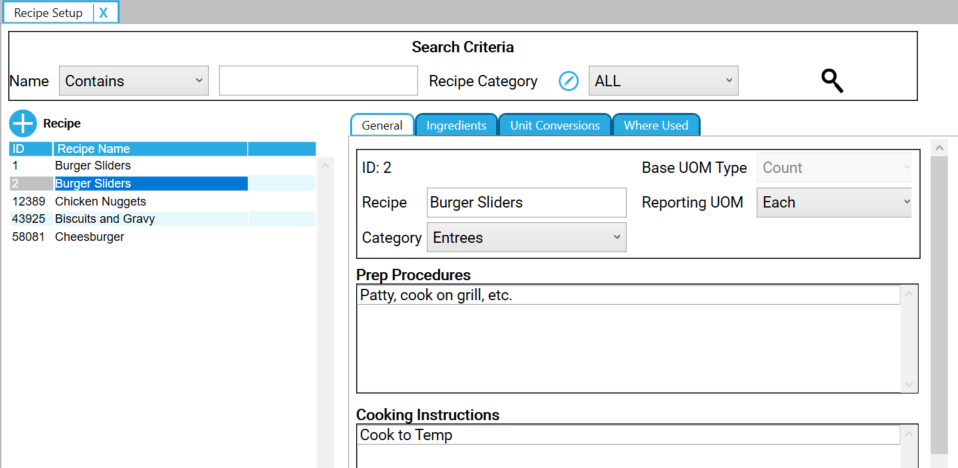Screen dimensions: 958x468
Task: Go to the Where Used tab
Action: click(x=656, y=125)
